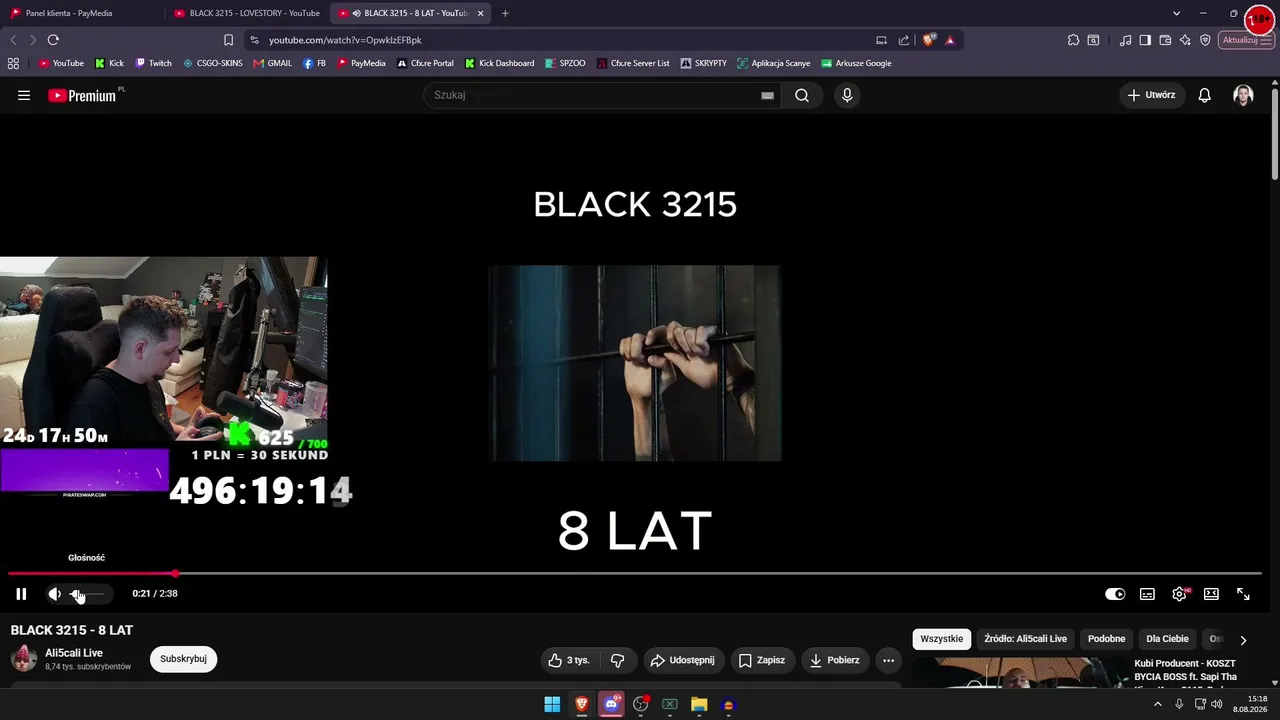Image resolution: width=1280 pixels, height=720 pixels.
Task: Dislike the video with thumbs down
Action: tap(617, 660)
